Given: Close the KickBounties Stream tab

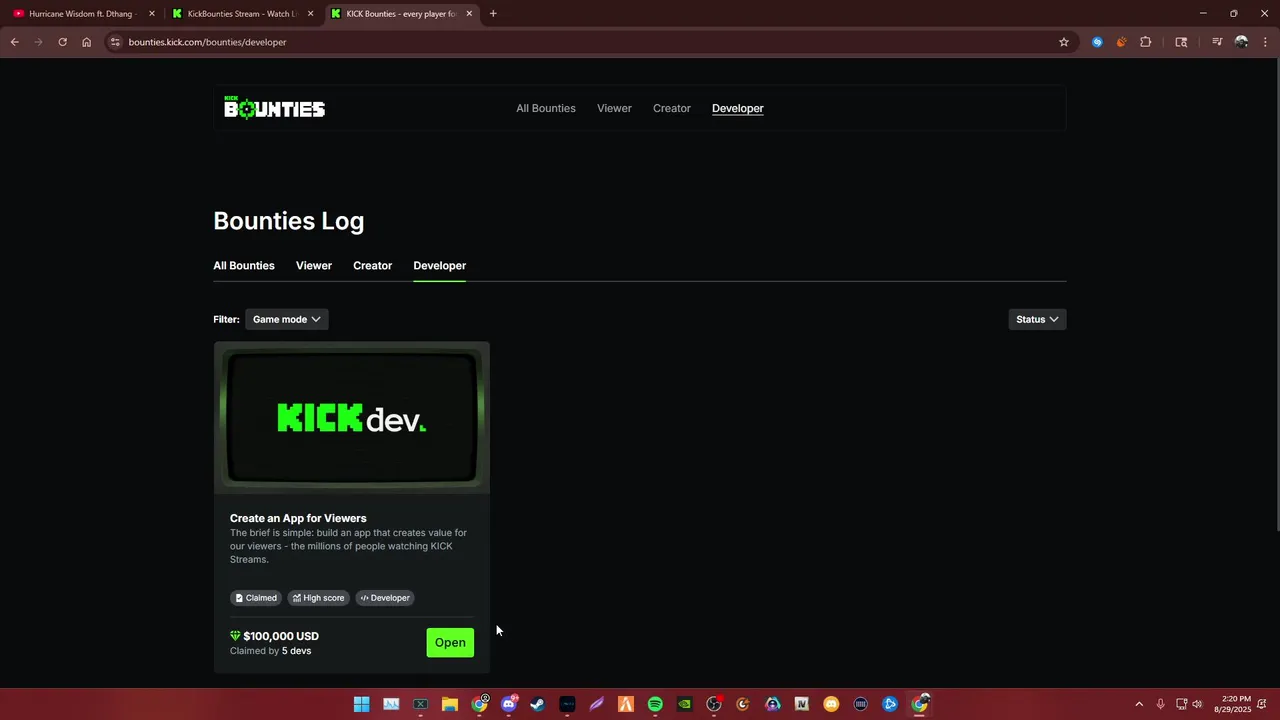Looking at the screenshot, I should point(310,14).
